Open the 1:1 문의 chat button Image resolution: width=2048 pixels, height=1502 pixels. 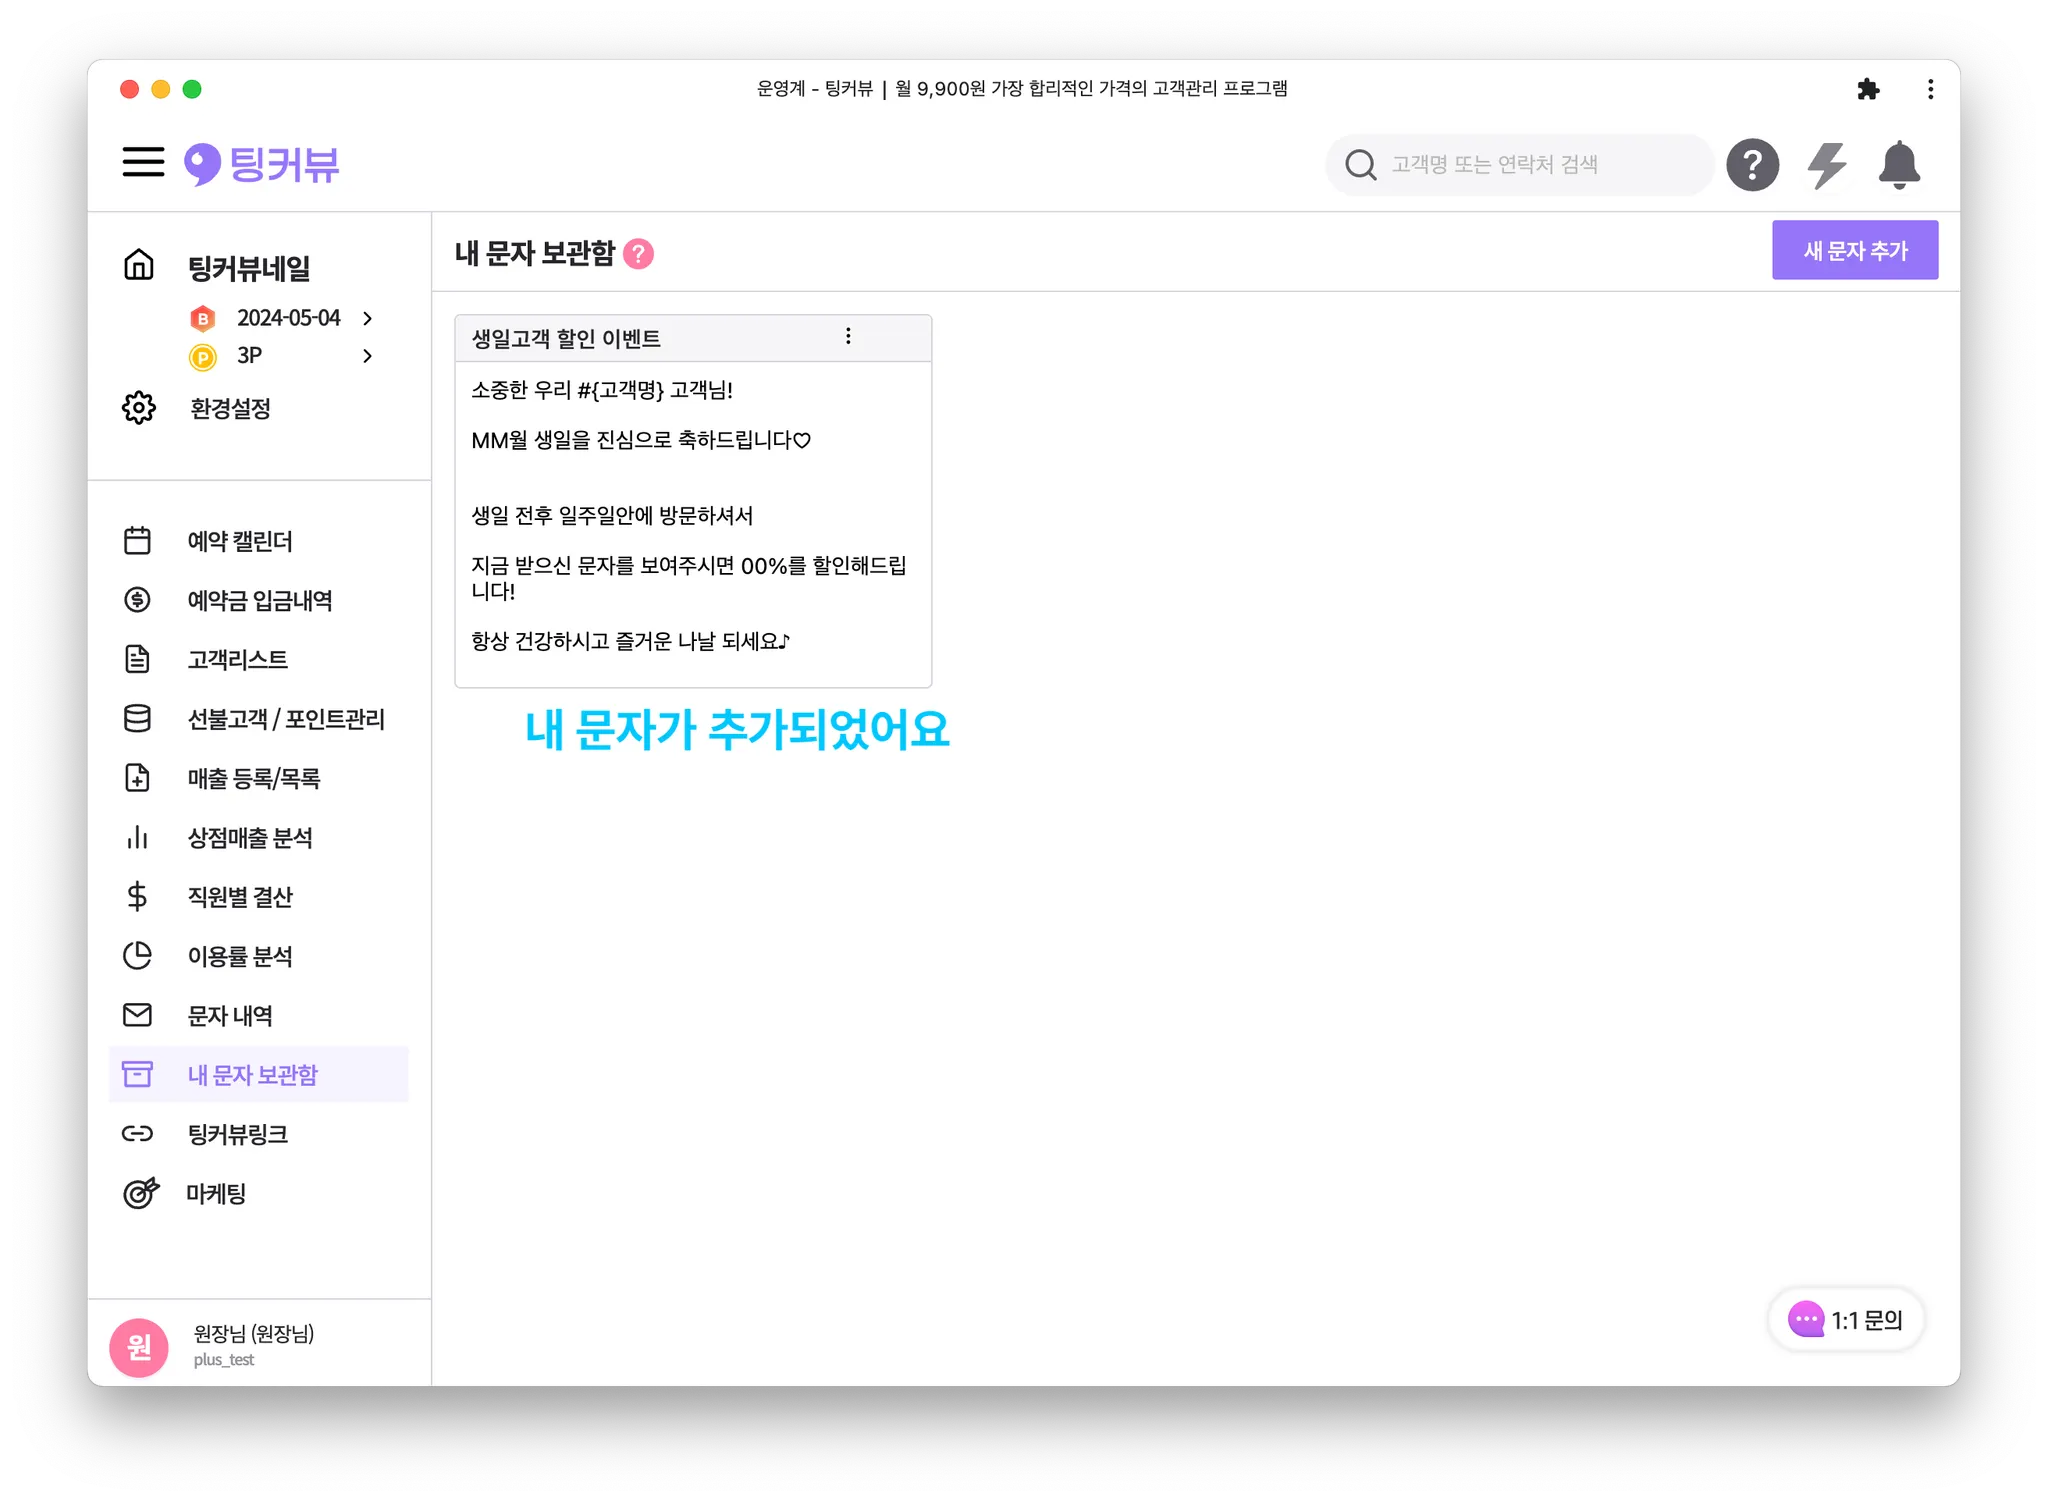1846,1320
